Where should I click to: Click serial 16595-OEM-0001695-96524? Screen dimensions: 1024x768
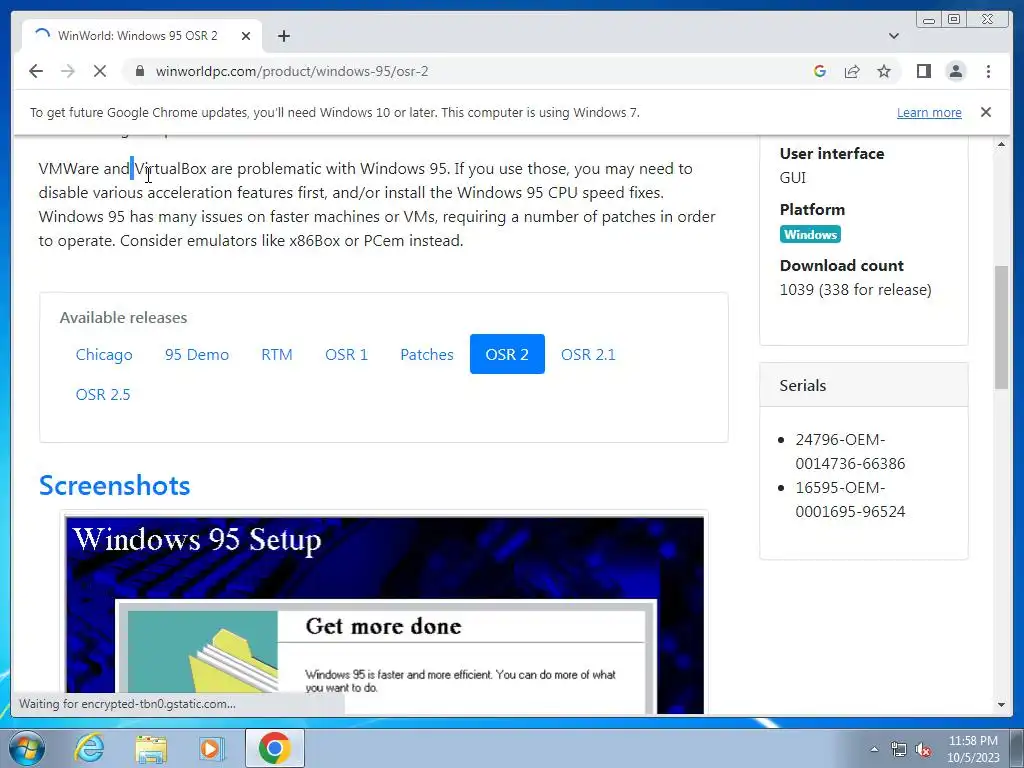click(x=850, y=500)
